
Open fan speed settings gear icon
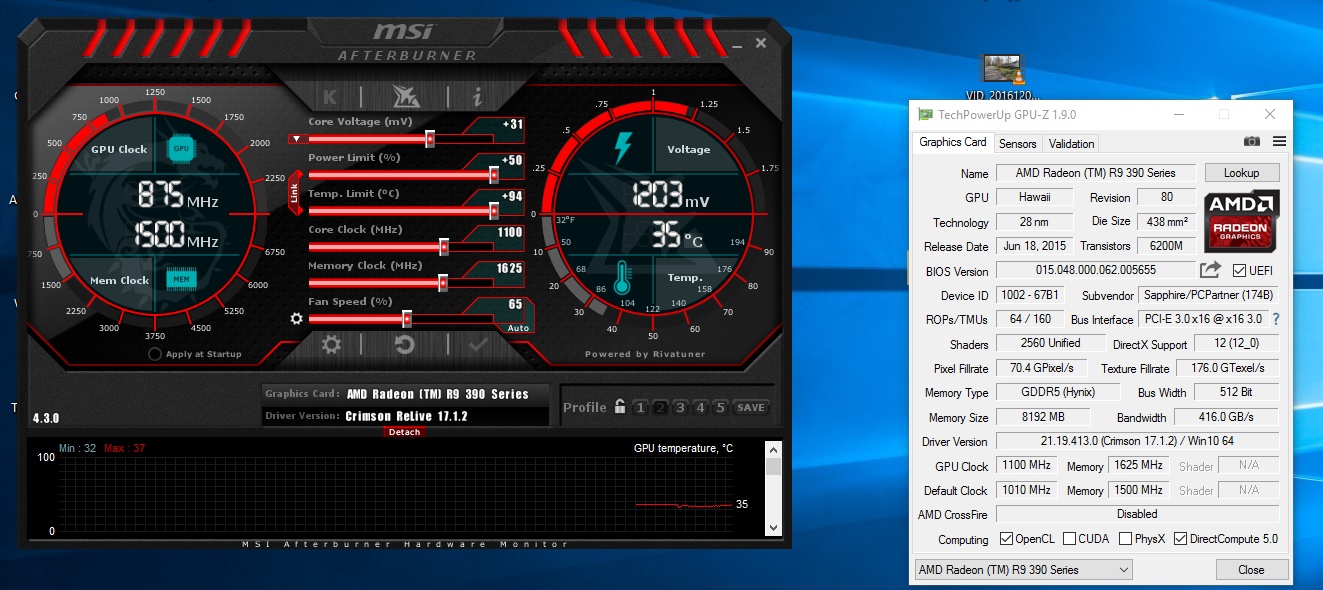[296, 319]
